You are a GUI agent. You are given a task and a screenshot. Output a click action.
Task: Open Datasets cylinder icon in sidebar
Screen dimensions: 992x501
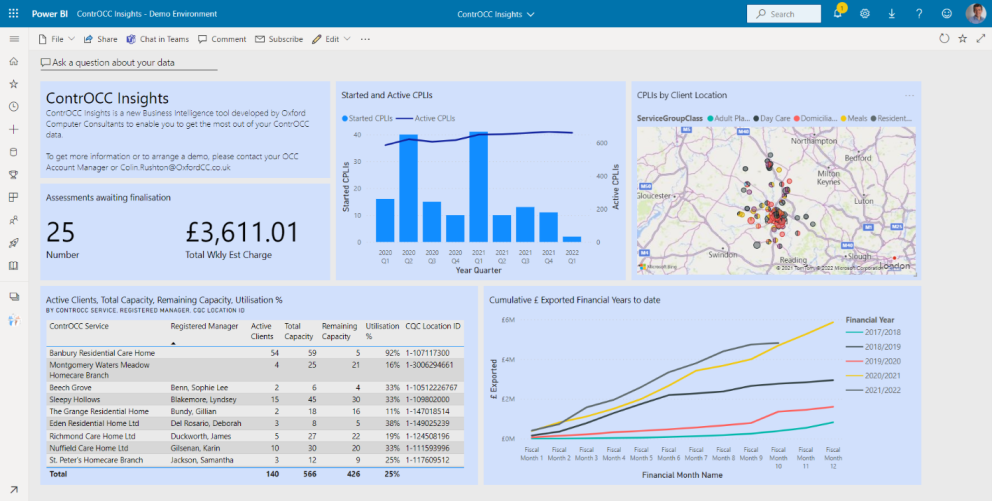click(14, 152)
